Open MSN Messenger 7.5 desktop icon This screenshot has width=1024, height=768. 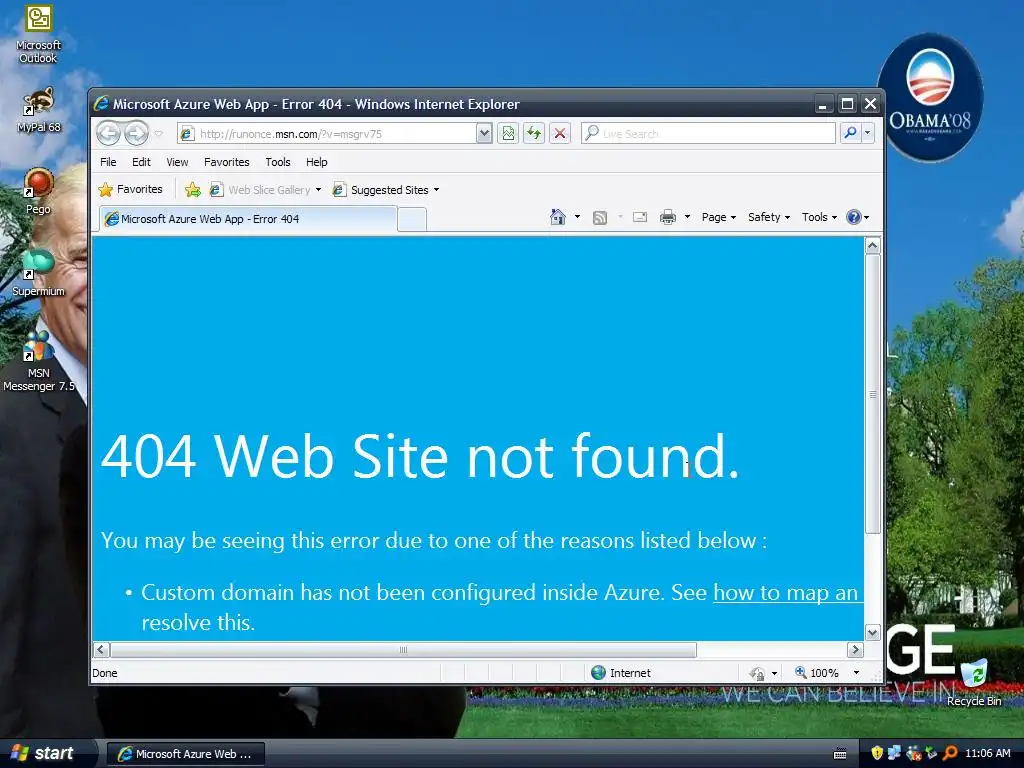click(39, 361)
